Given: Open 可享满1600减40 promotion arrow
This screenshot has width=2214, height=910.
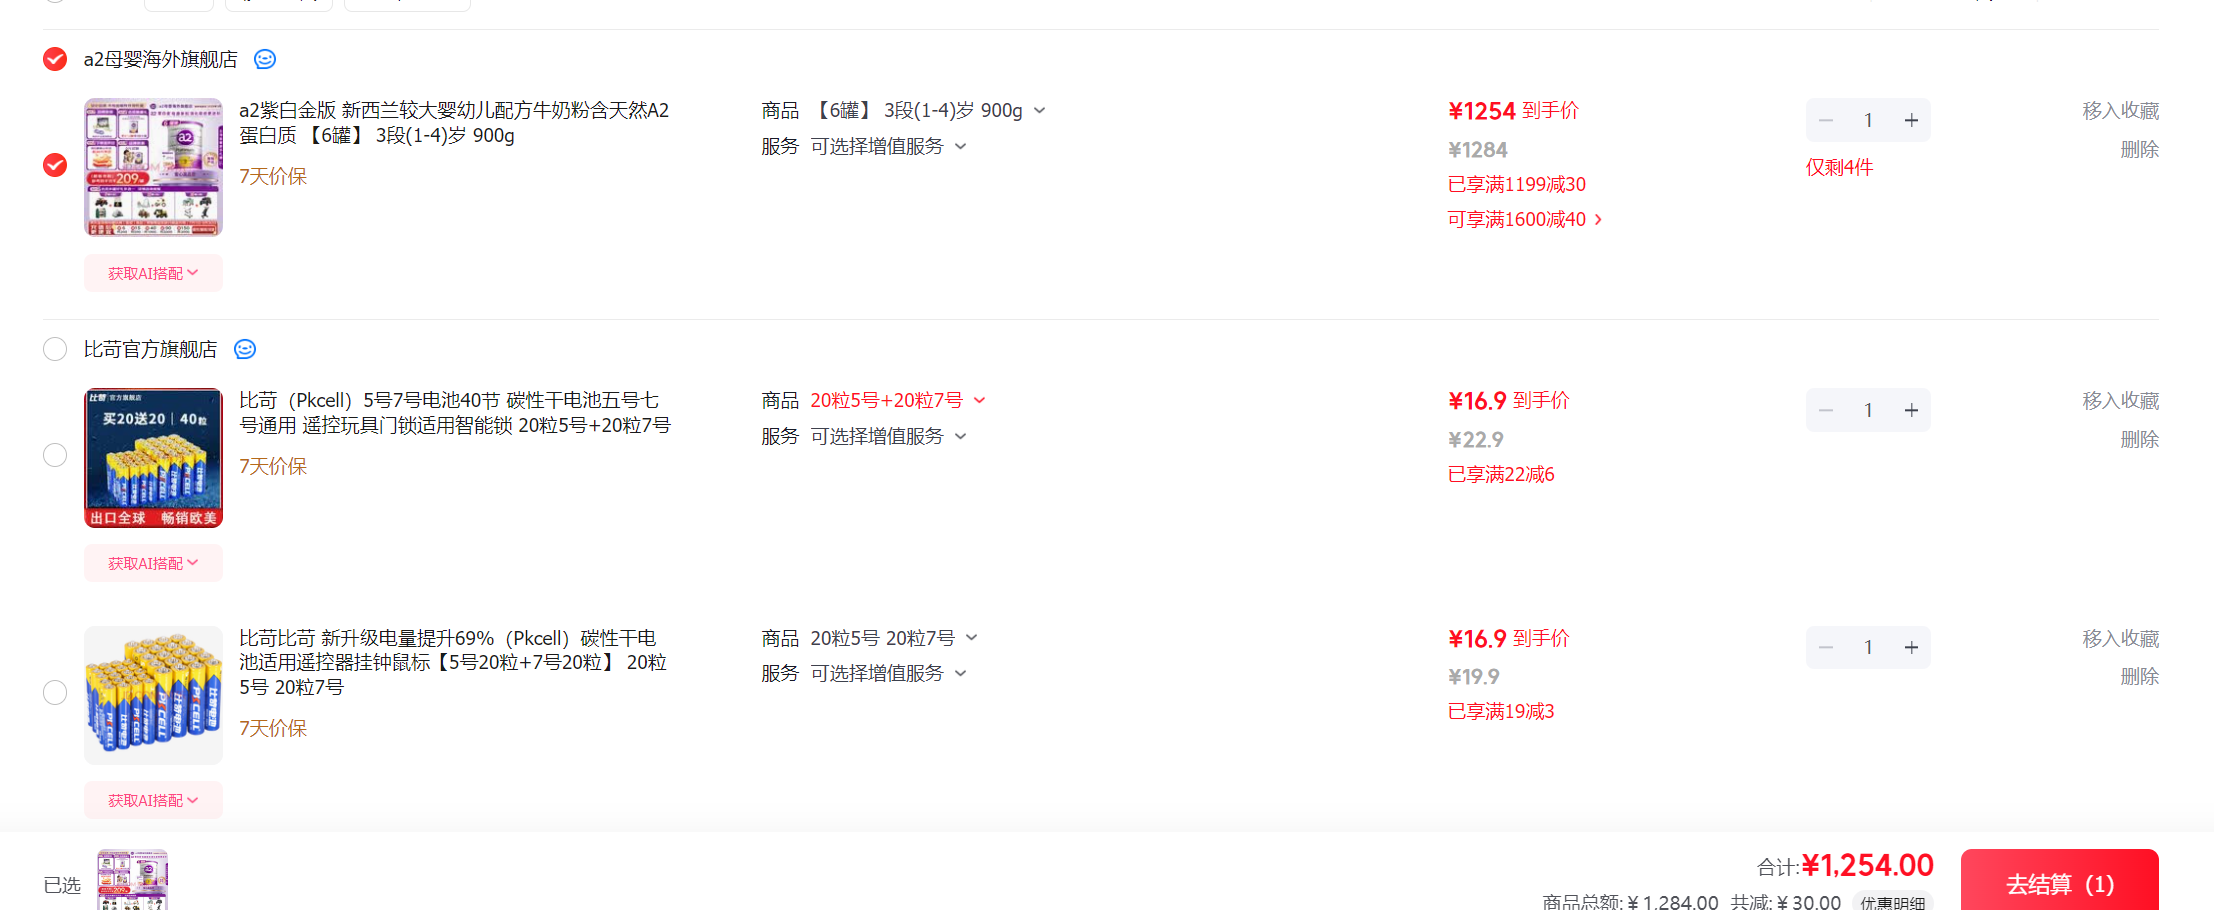Looking at the screenshot, I should point(1598,219).
